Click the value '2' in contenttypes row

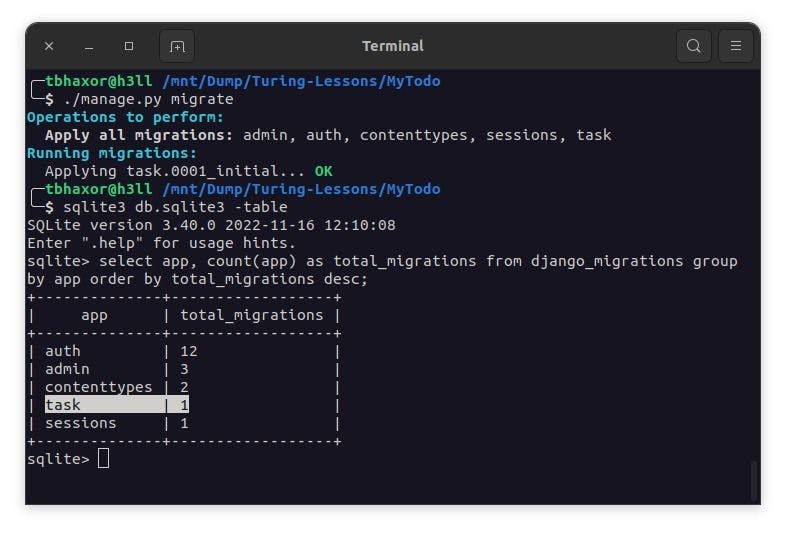(x=184, y=387)
